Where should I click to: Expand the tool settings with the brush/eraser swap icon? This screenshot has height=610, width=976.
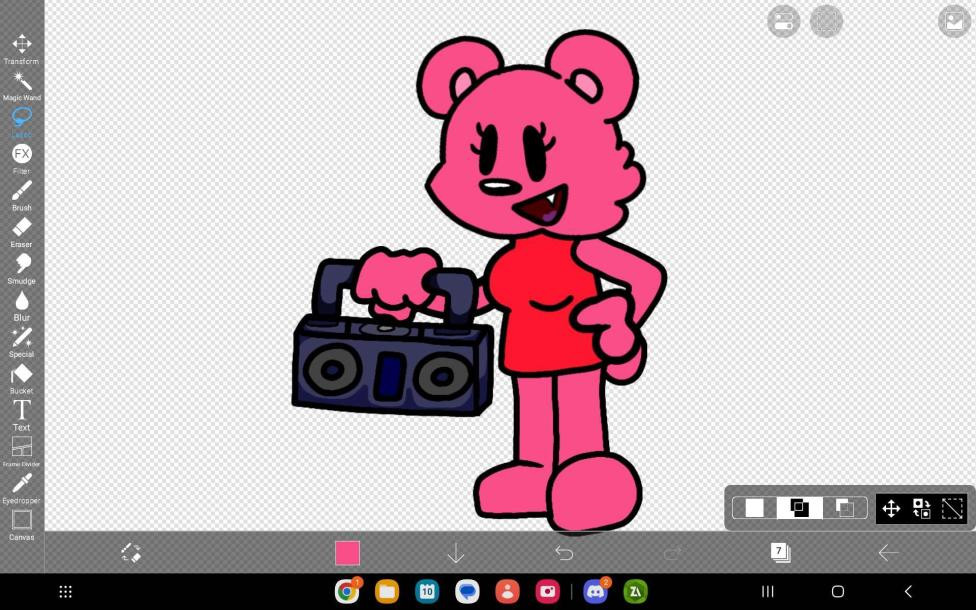(x=131, y=553)
